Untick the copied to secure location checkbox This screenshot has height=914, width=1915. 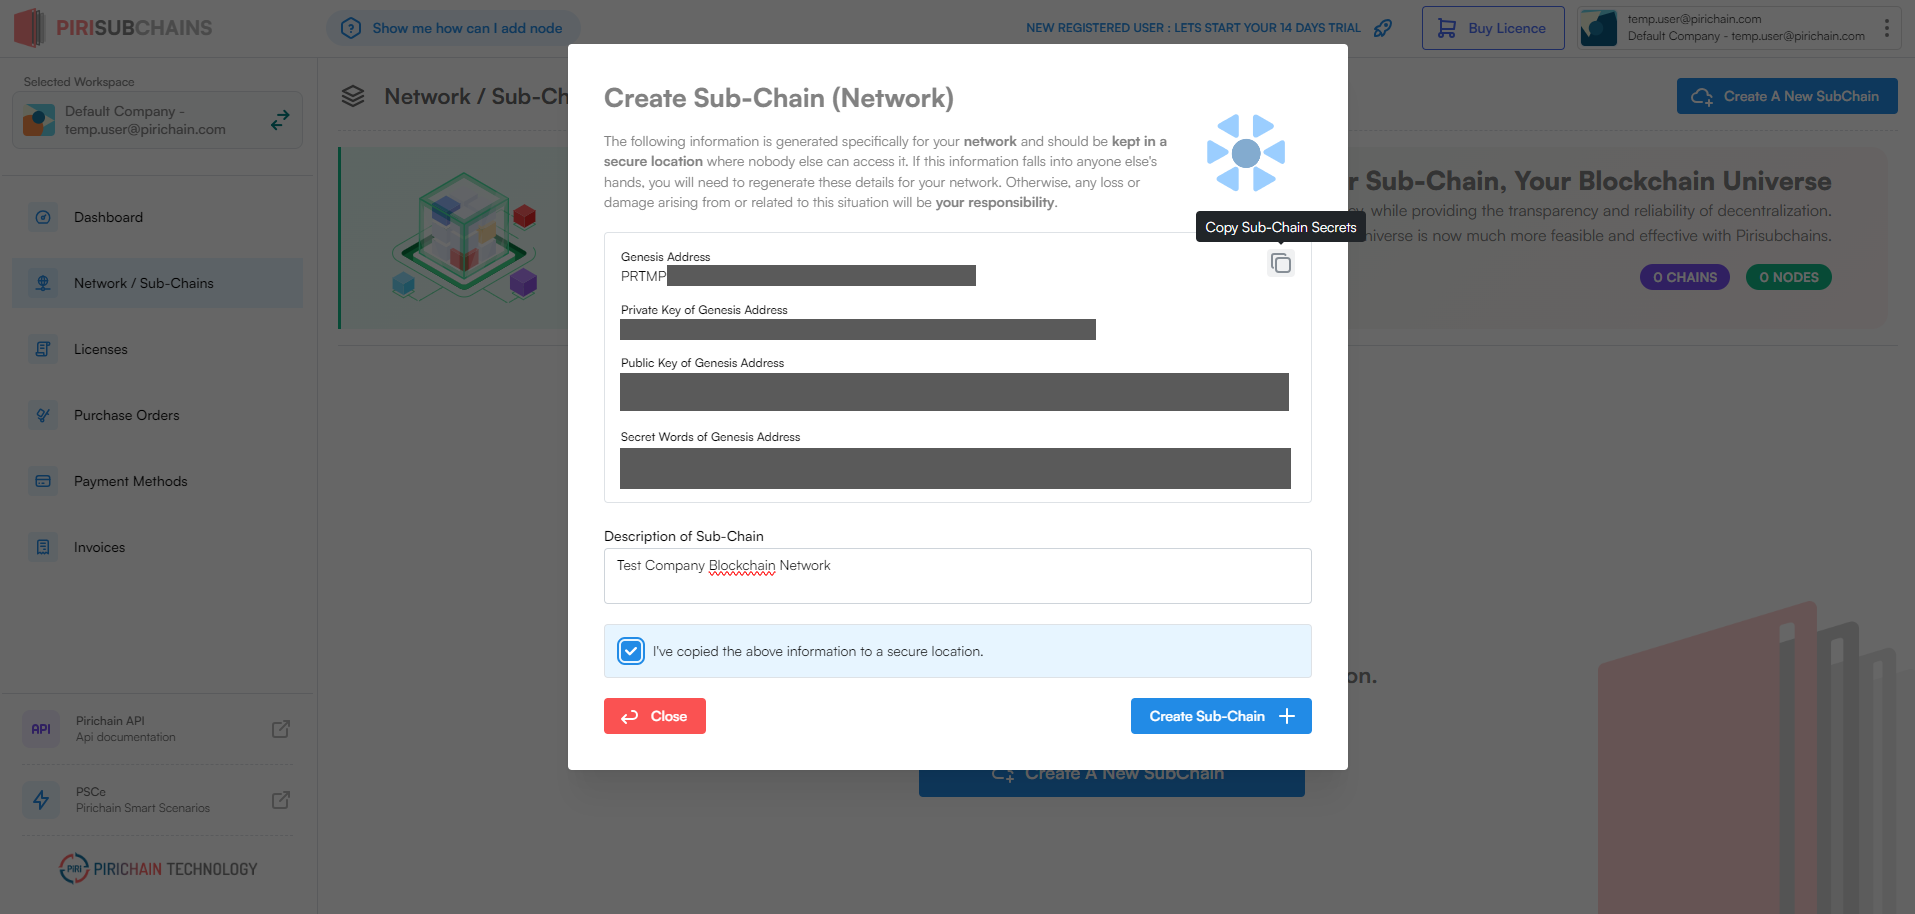pos(631,651)
